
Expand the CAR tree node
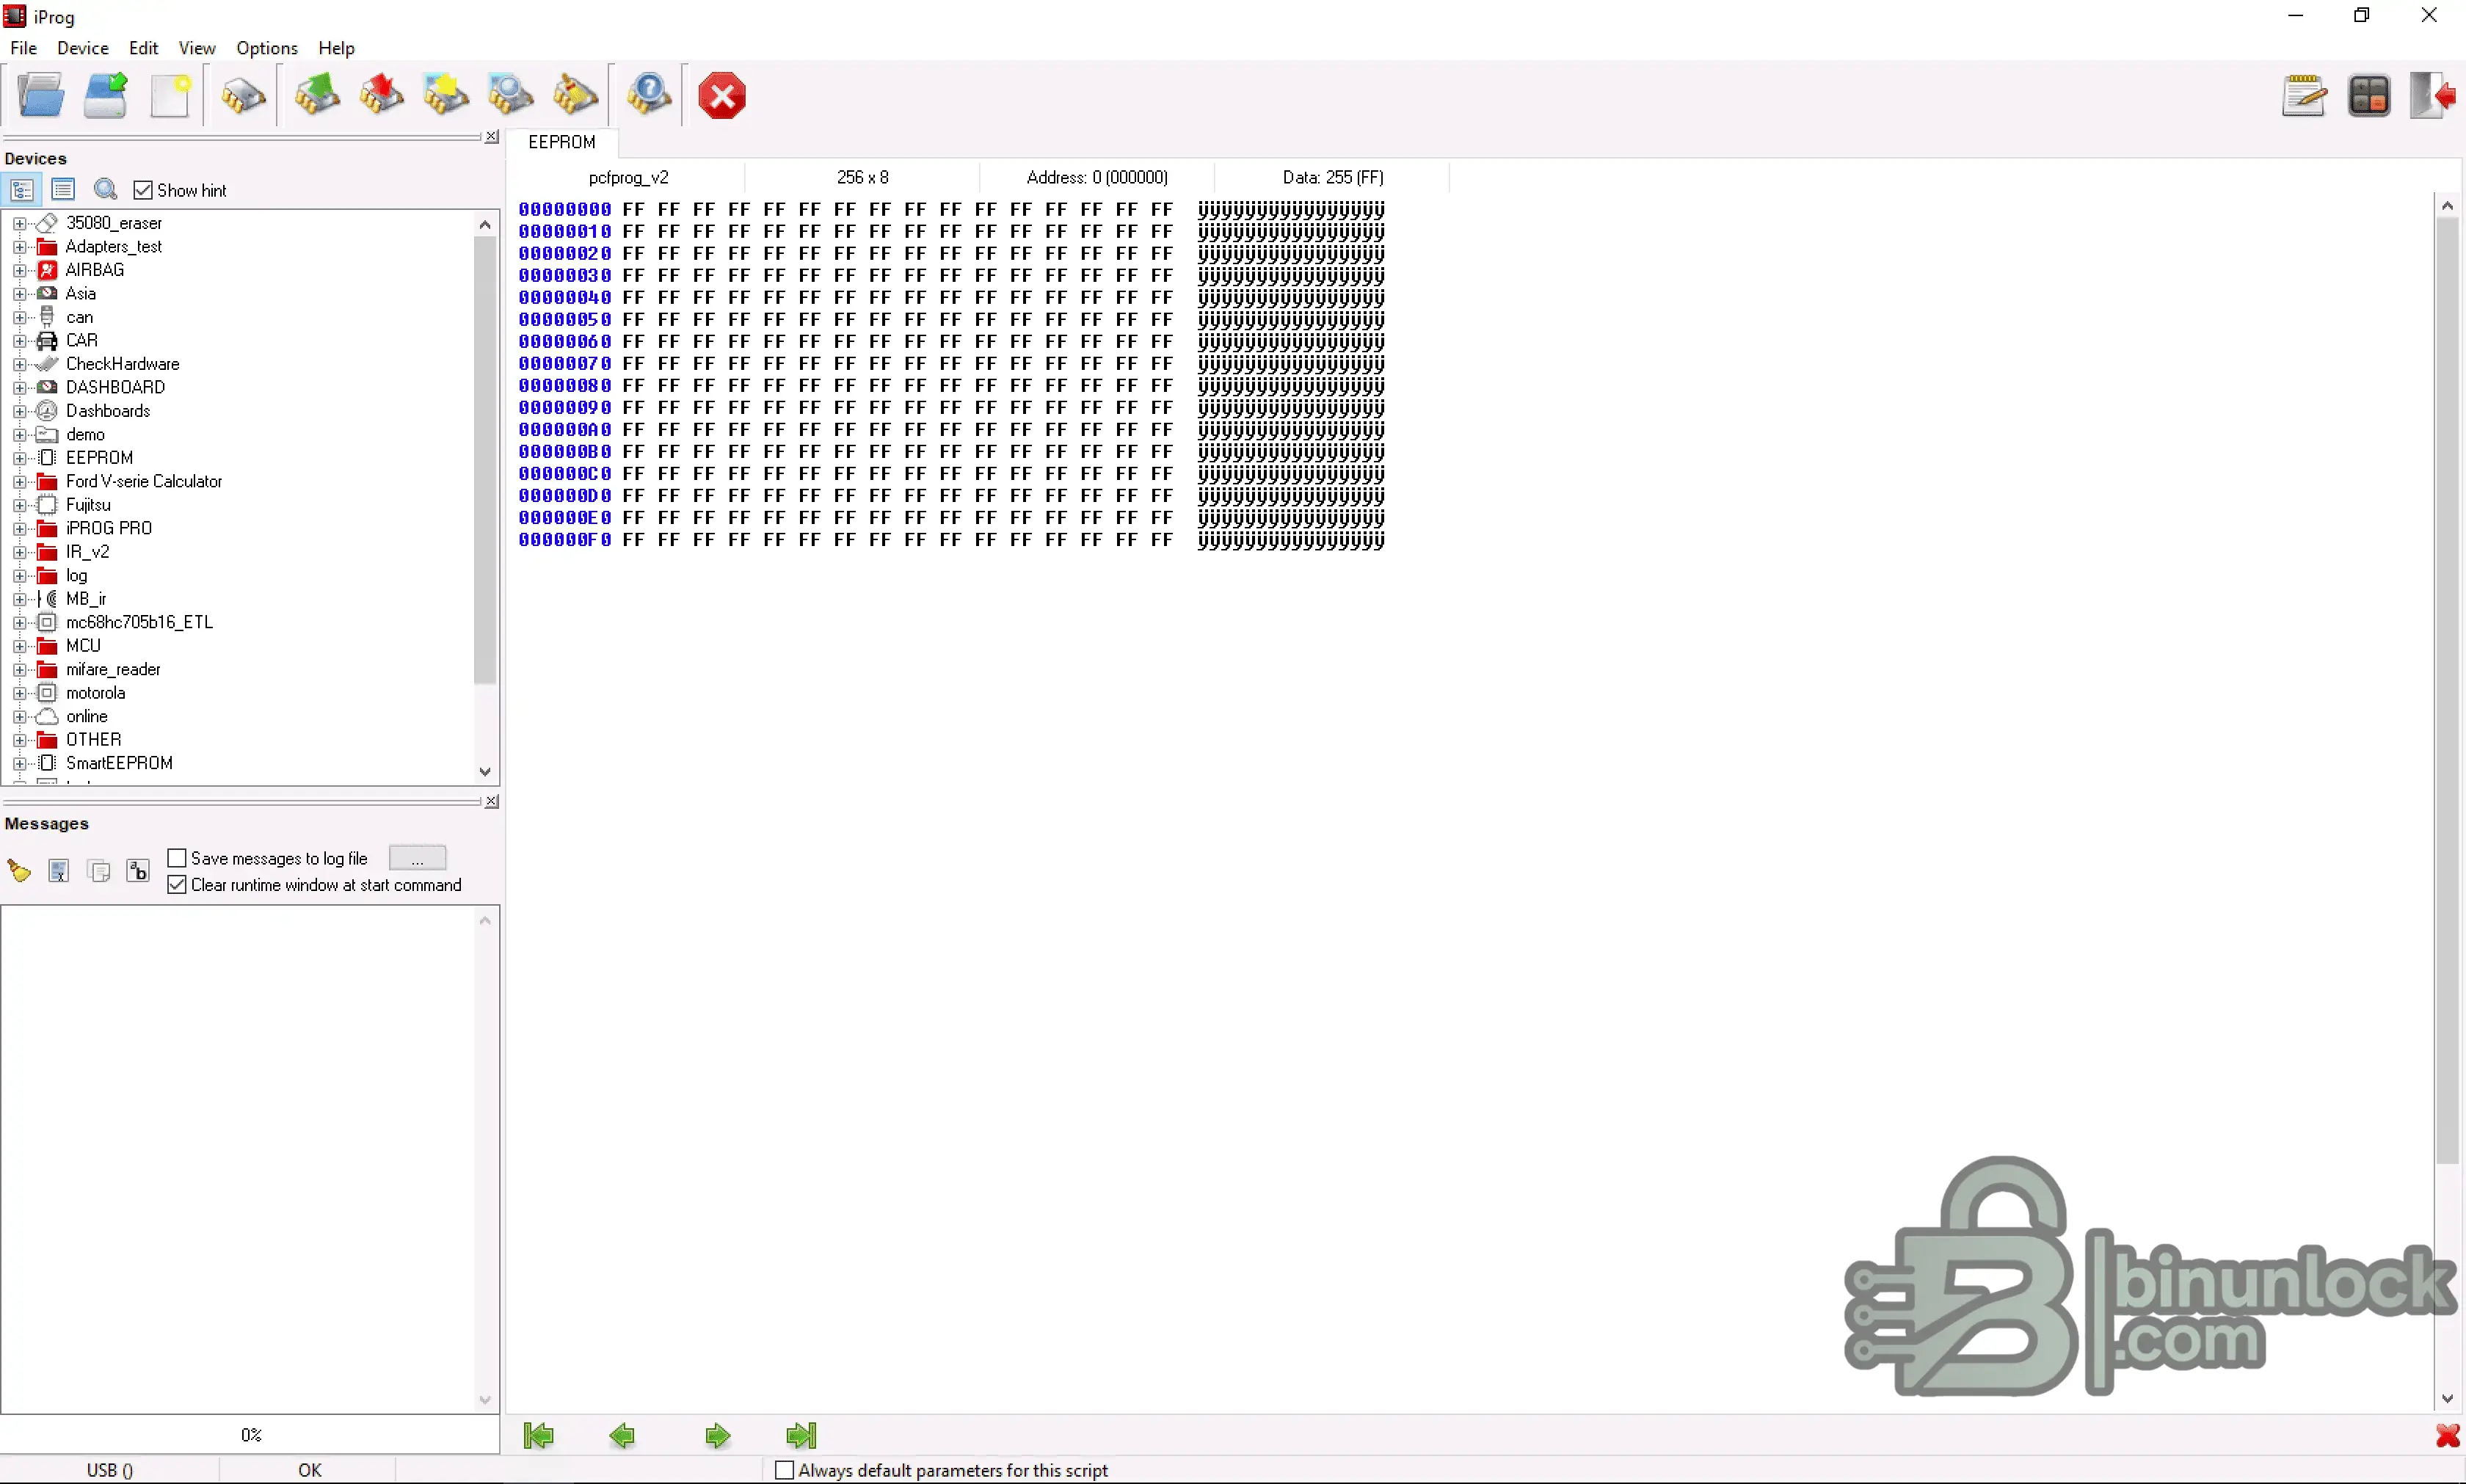19,341
